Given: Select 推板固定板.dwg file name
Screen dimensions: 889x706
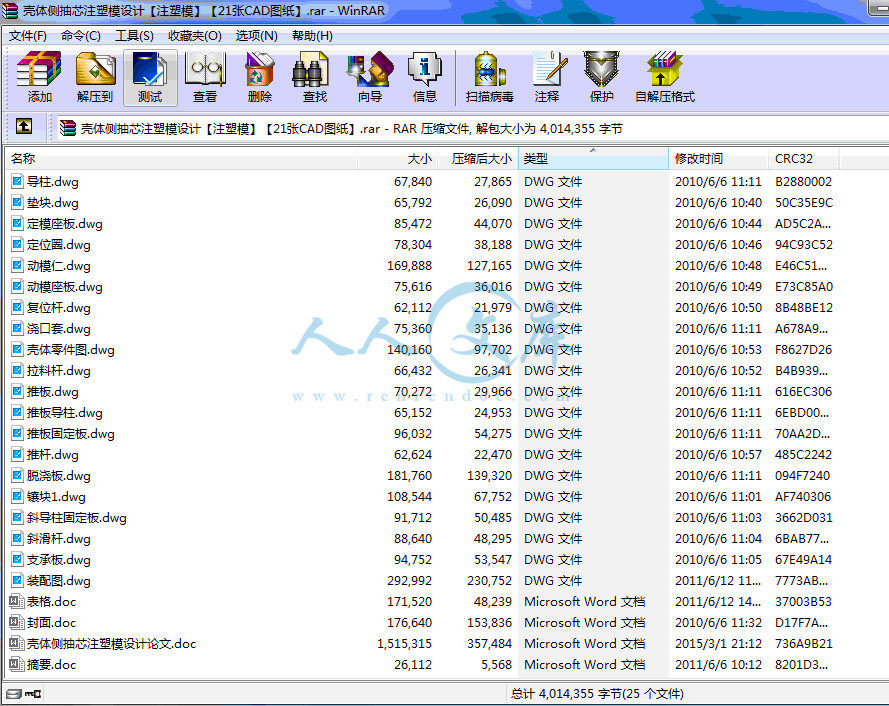Looking at the screenshot, I should point(70,433).
